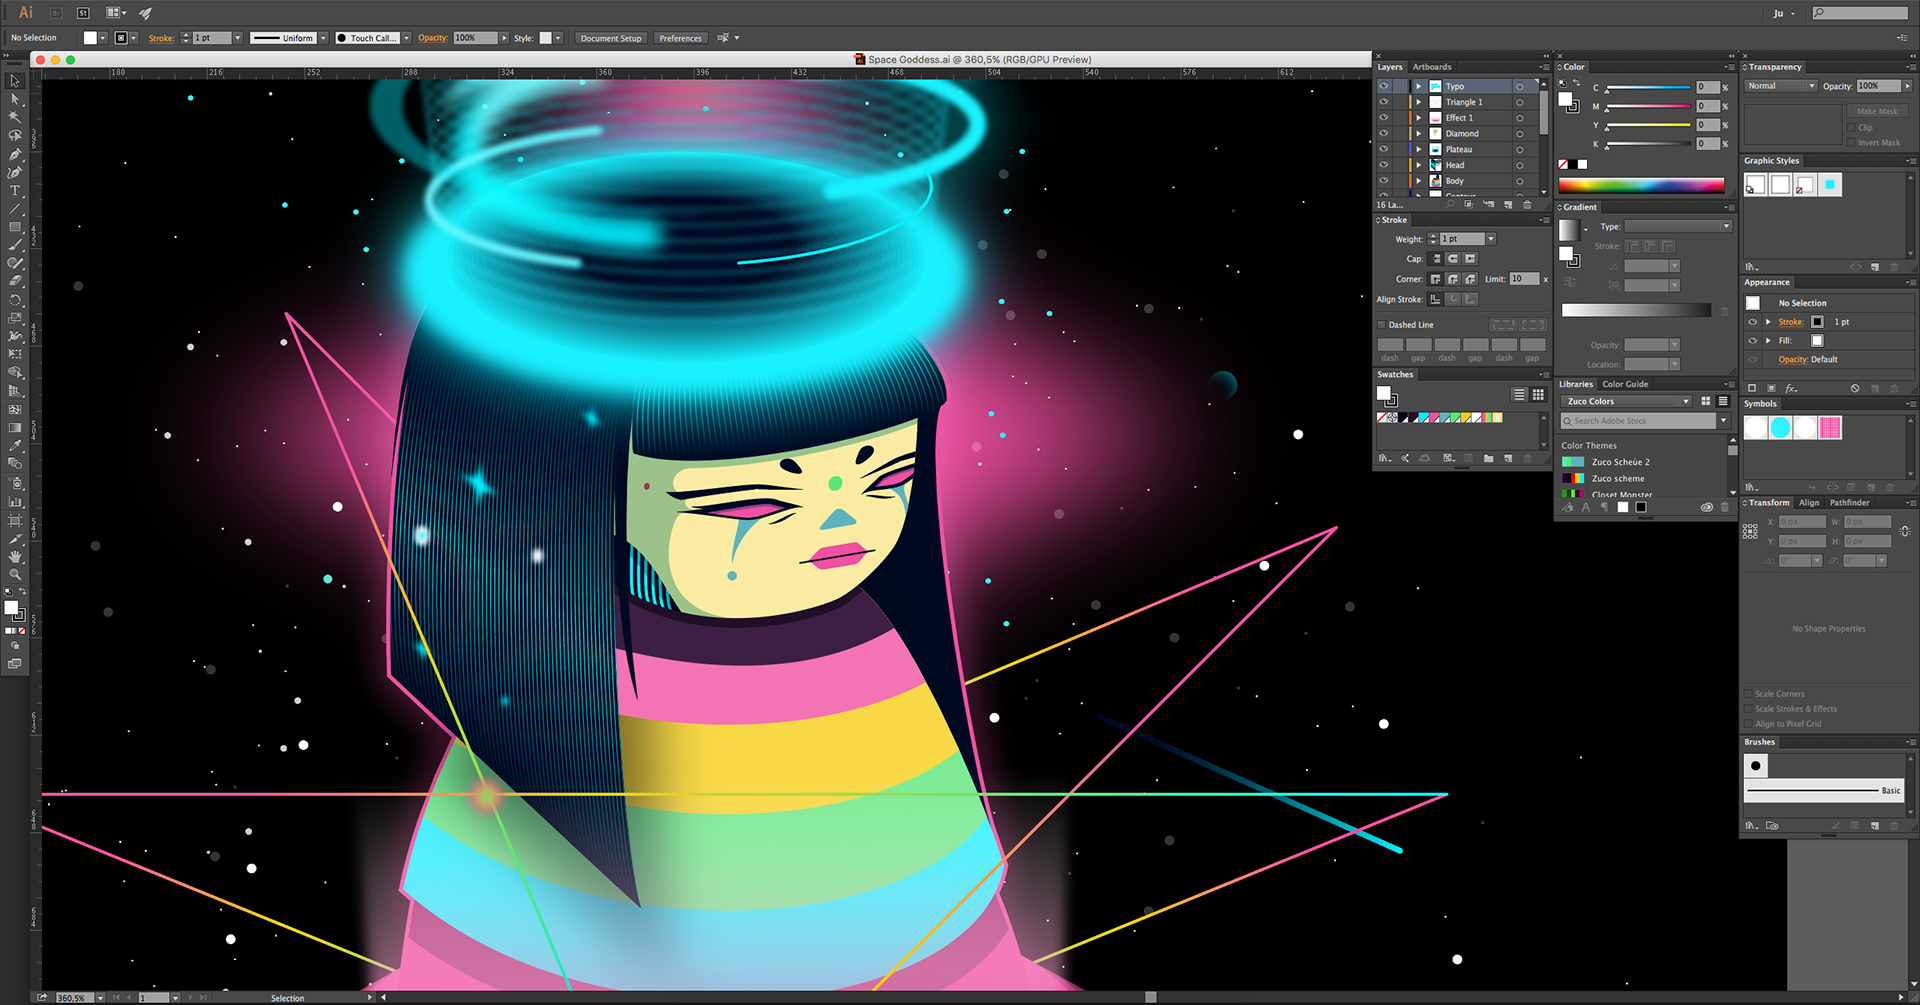
Task: Select the Magic Wand tool
Action: coord(15,117)
